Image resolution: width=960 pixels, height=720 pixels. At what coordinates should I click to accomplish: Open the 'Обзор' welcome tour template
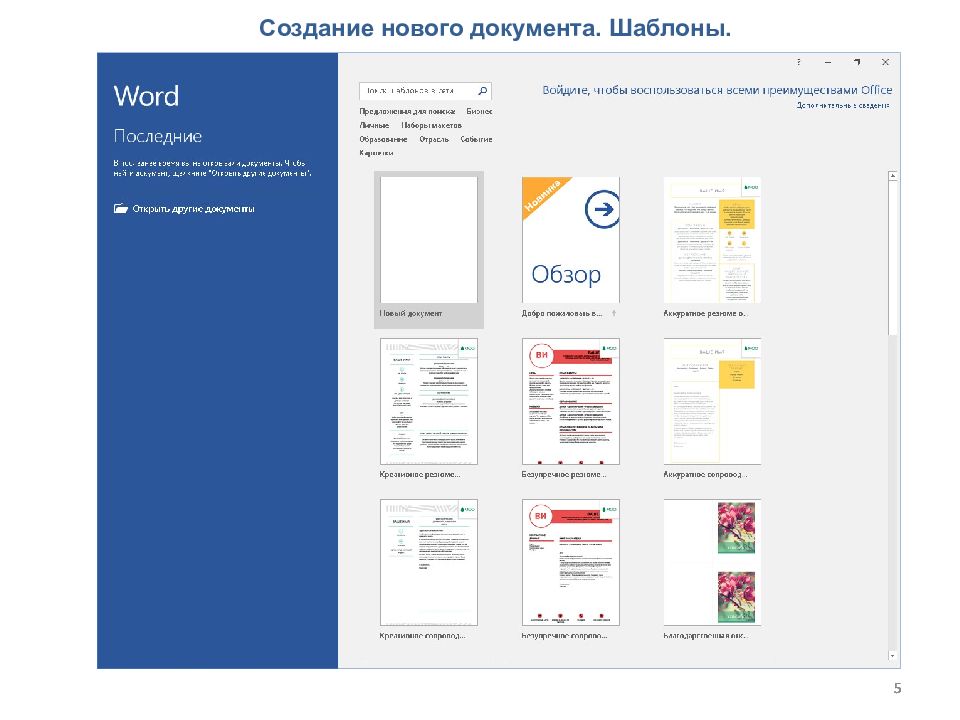(571, 240)
